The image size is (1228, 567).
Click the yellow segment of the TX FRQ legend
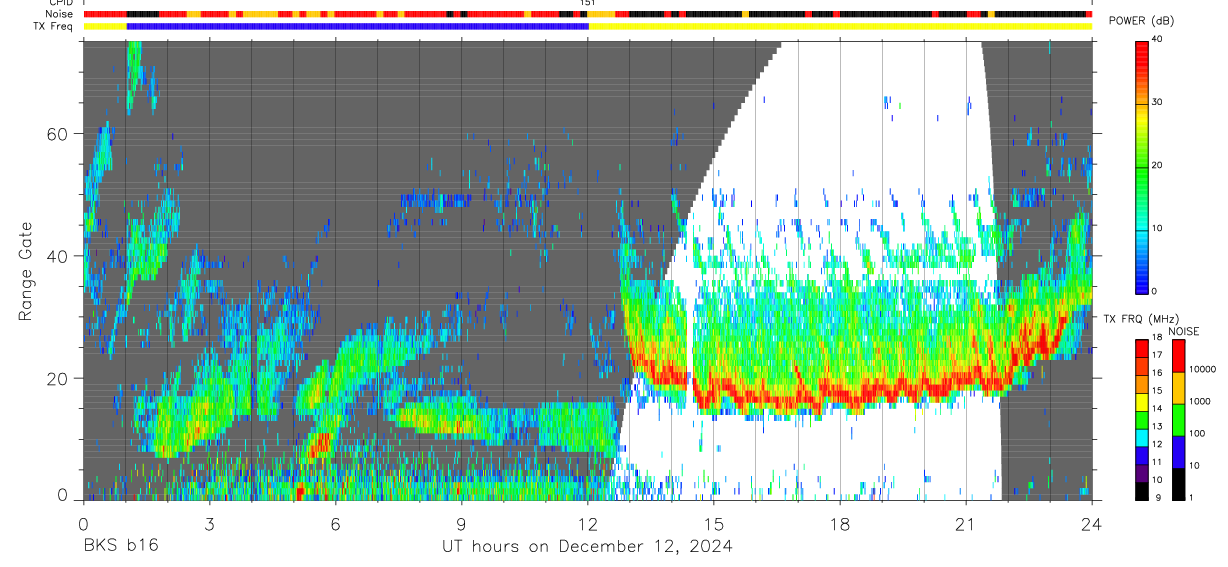click(x=1141, y=401)
